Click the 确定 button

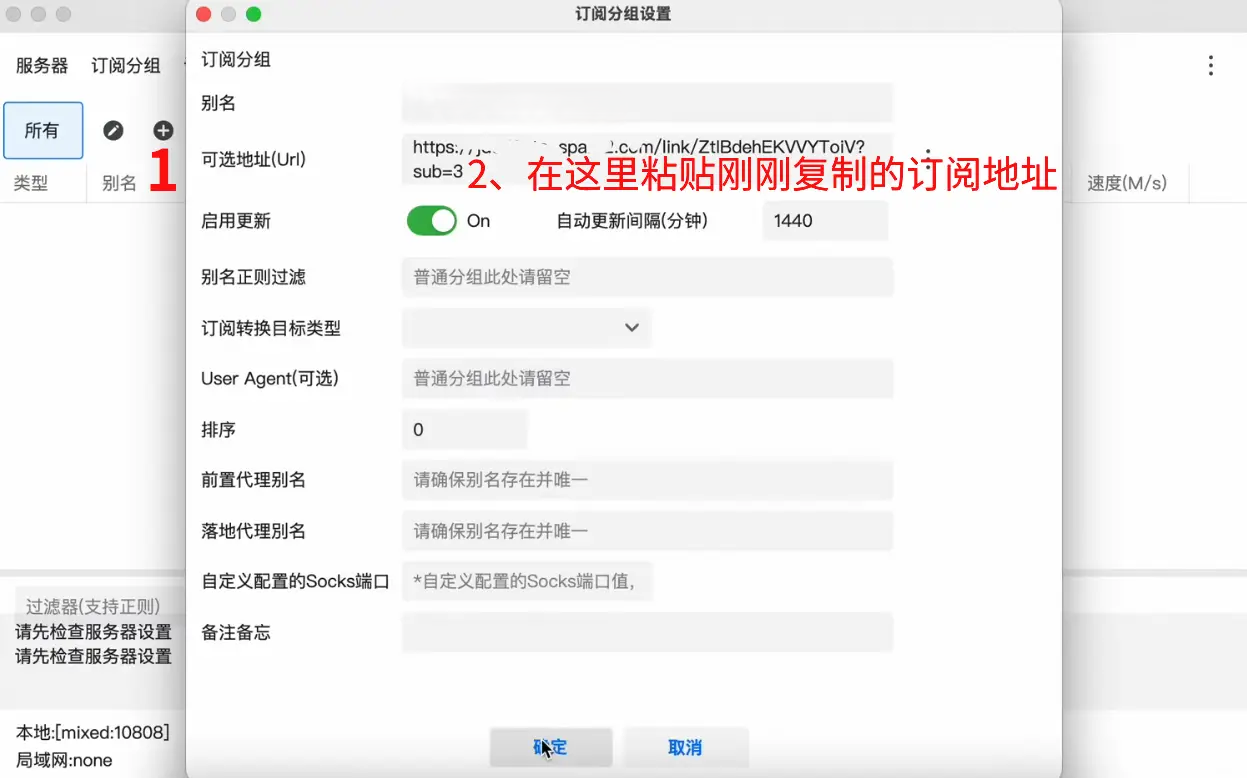pos(550,747)
